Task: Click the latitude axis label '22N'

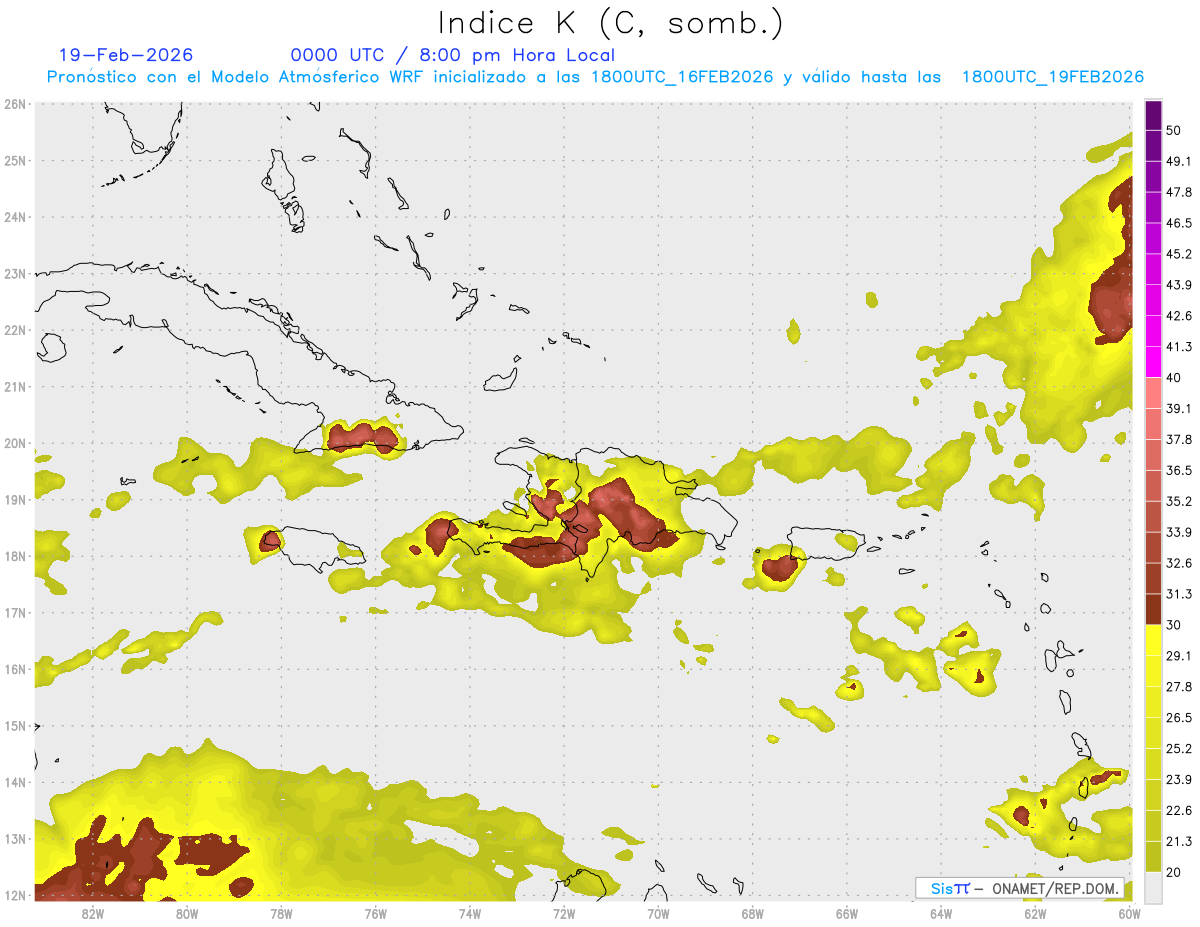Action: [x=15, y=330]
